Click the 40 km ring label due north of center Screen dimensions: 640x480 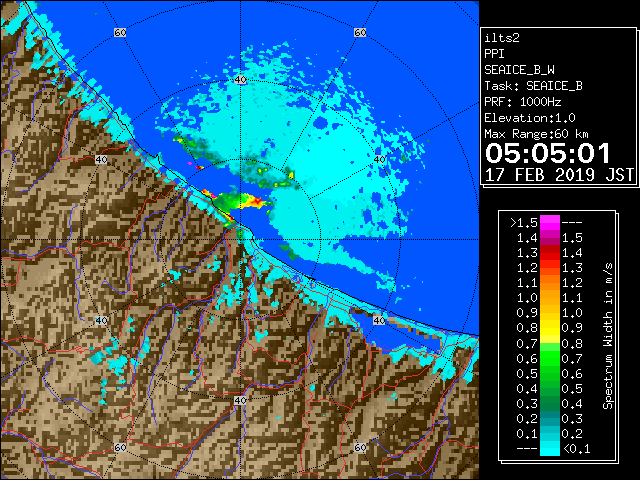[x=240, y=80]
